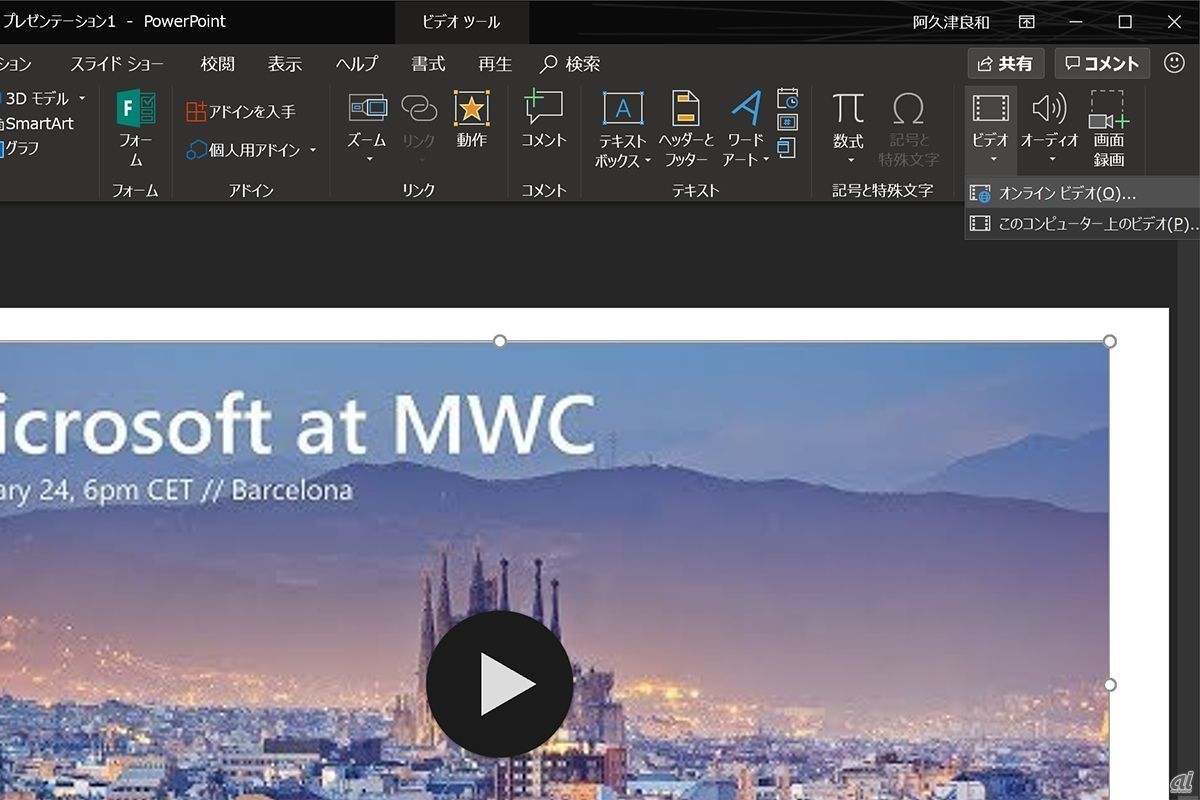Click the Equation (数式) pi icon
This screenshot has height=800, width=1200.
pos(848,108)
